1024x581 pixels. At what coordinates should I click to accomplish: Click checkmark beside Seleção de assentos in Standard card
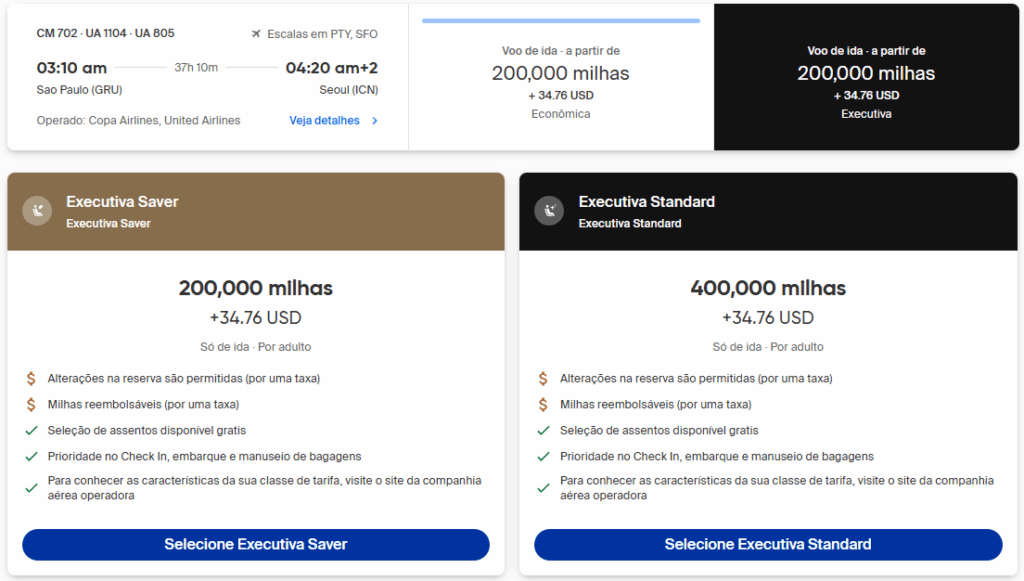click(x=543, y=431)
